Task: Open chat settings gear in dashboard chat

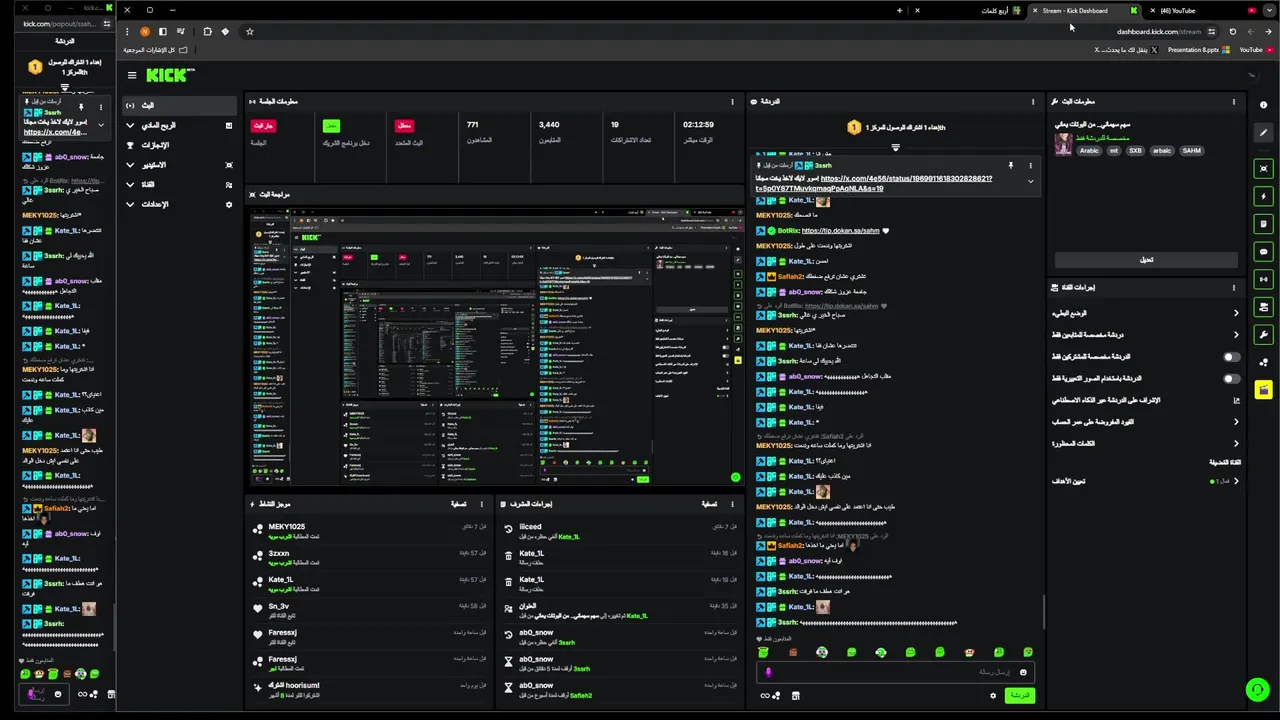Action: click(993, 695)
